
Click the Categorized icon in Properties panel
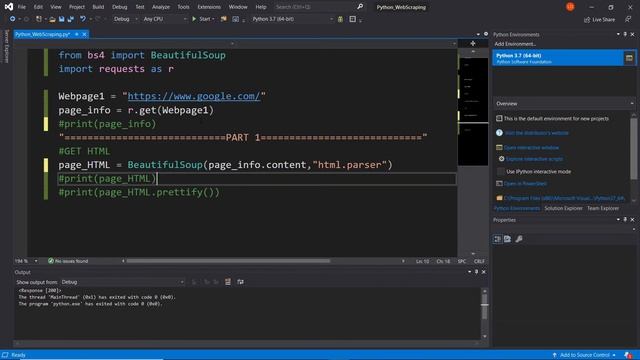click(497, 239)
